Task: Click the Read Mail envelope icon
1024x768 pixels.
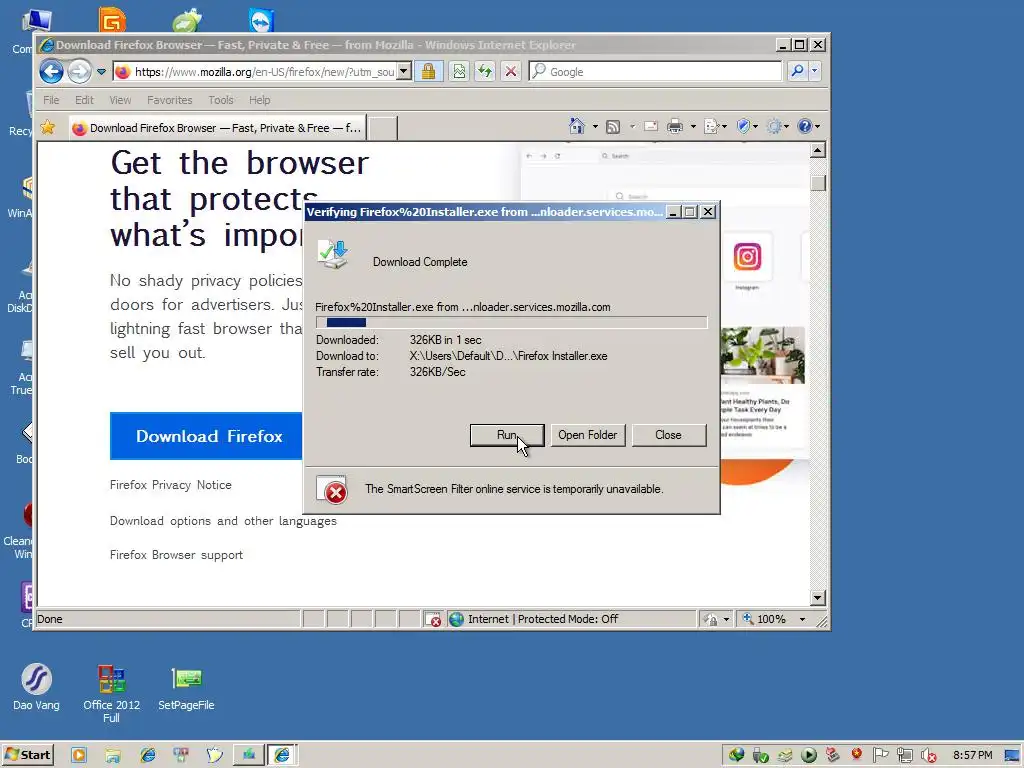Action: tap(650, 127)
